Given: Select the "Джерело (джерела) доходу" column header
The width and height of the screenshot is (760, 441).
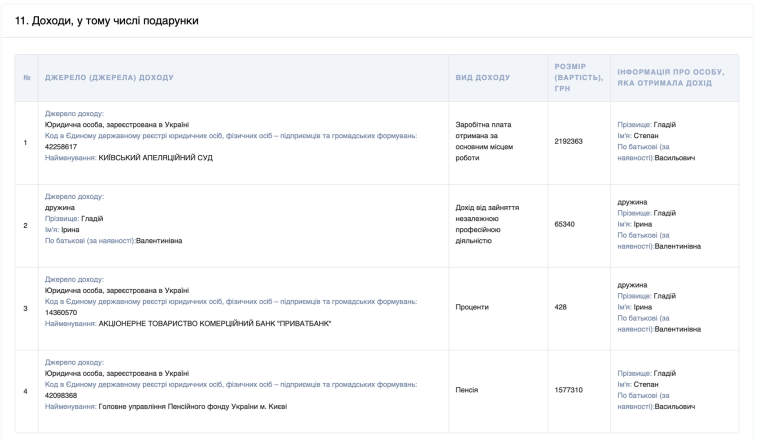Looking at the screenshot, I should [x=109, y=78].
